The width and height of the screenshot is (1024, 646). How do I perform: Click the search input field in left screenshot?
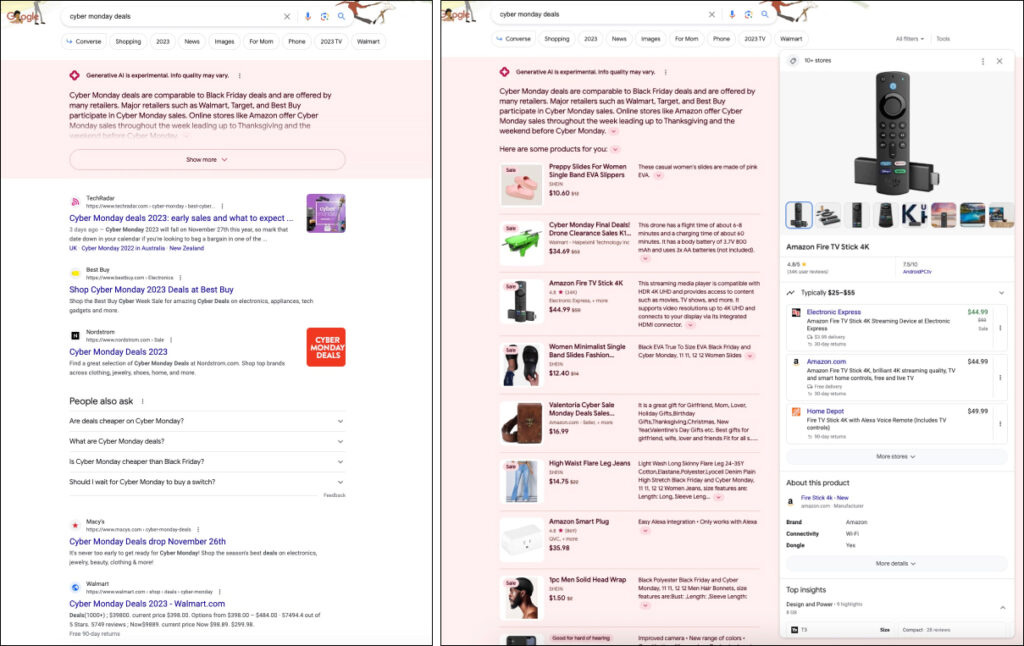[x=173, y=16]
